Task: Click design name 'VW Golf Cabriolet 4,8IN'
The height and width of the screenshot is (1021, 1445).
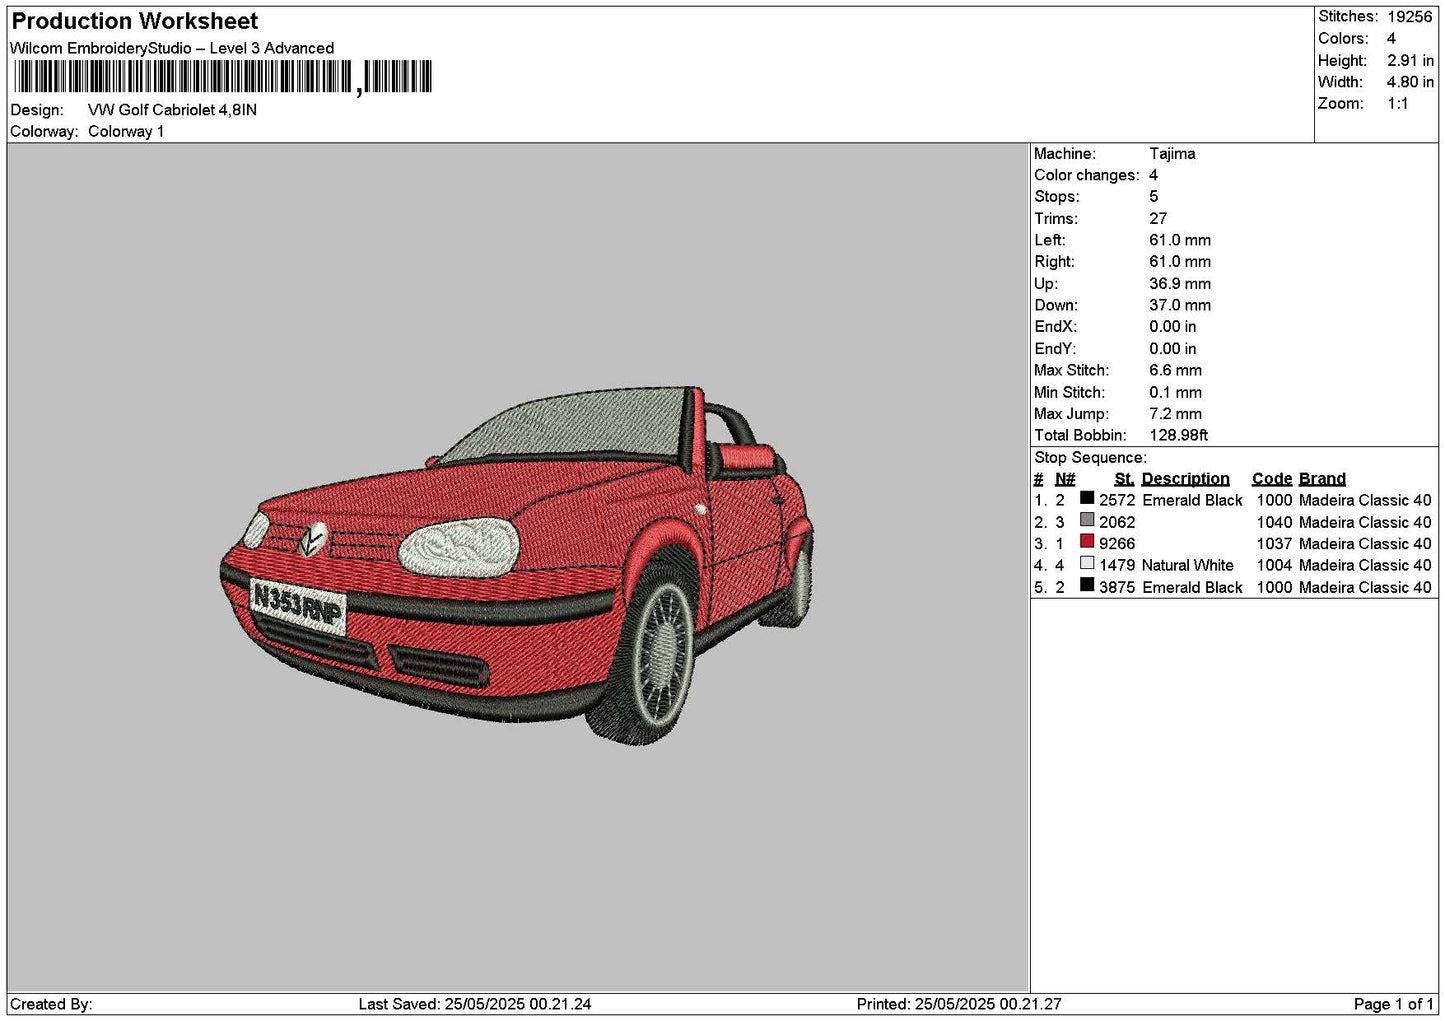Action: pyautogui.click(x=172, y=110)
